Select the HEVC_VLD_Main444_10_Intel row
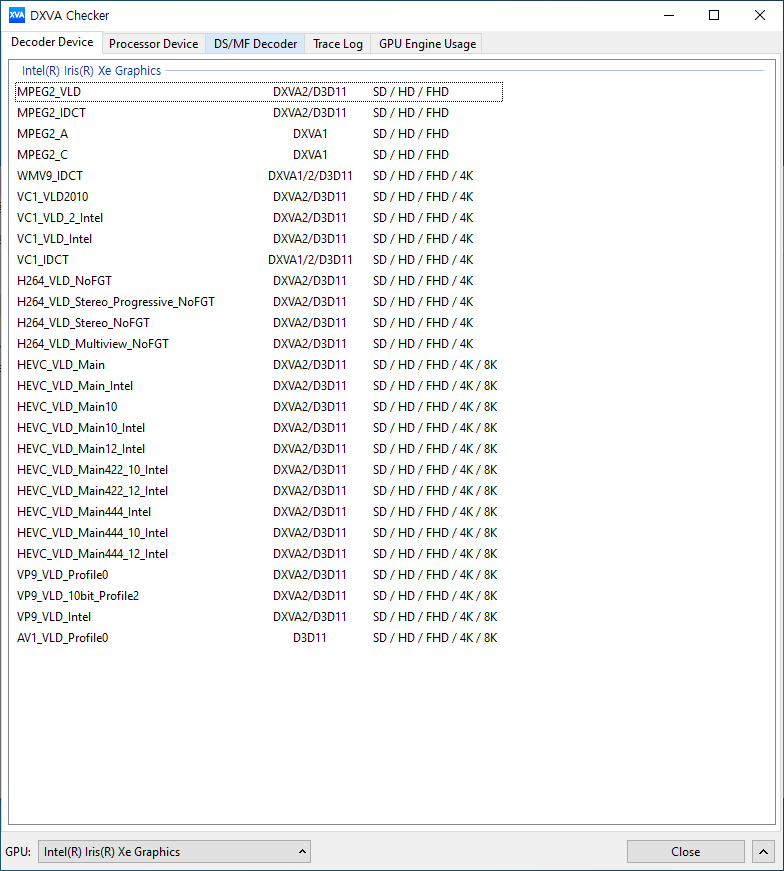The width and height of the screenshot is (784, 871). [259, 533]
